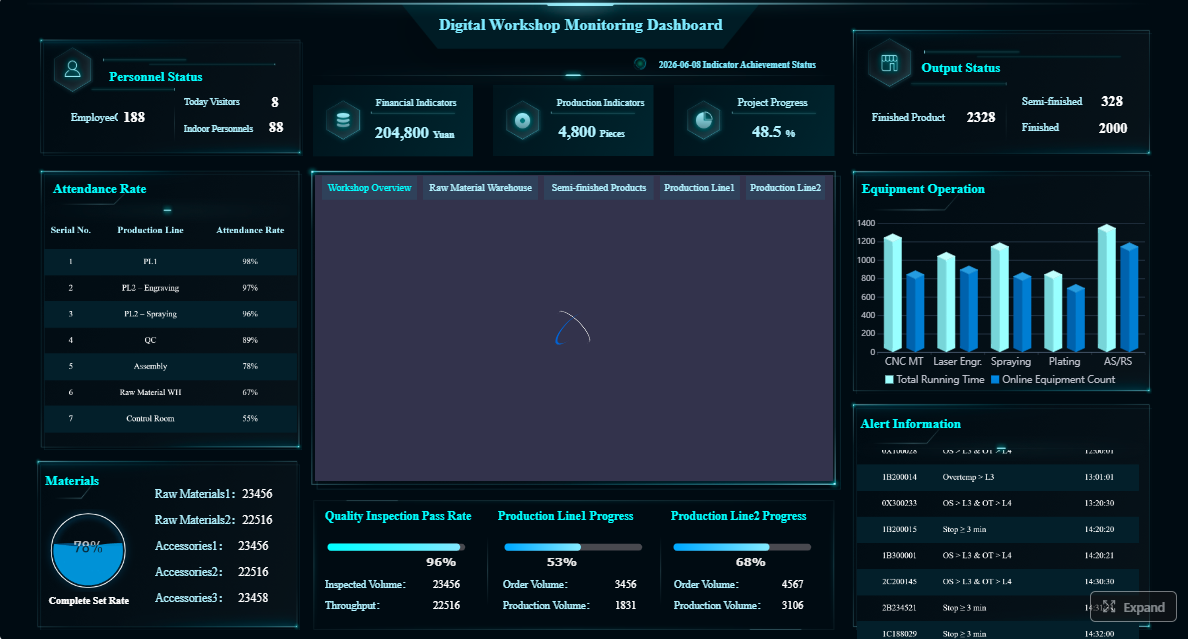Image resolution: width=1188 pixels, height=639 pixels.
Task: Select the PL1 attendance row
Action: (171, 262)
